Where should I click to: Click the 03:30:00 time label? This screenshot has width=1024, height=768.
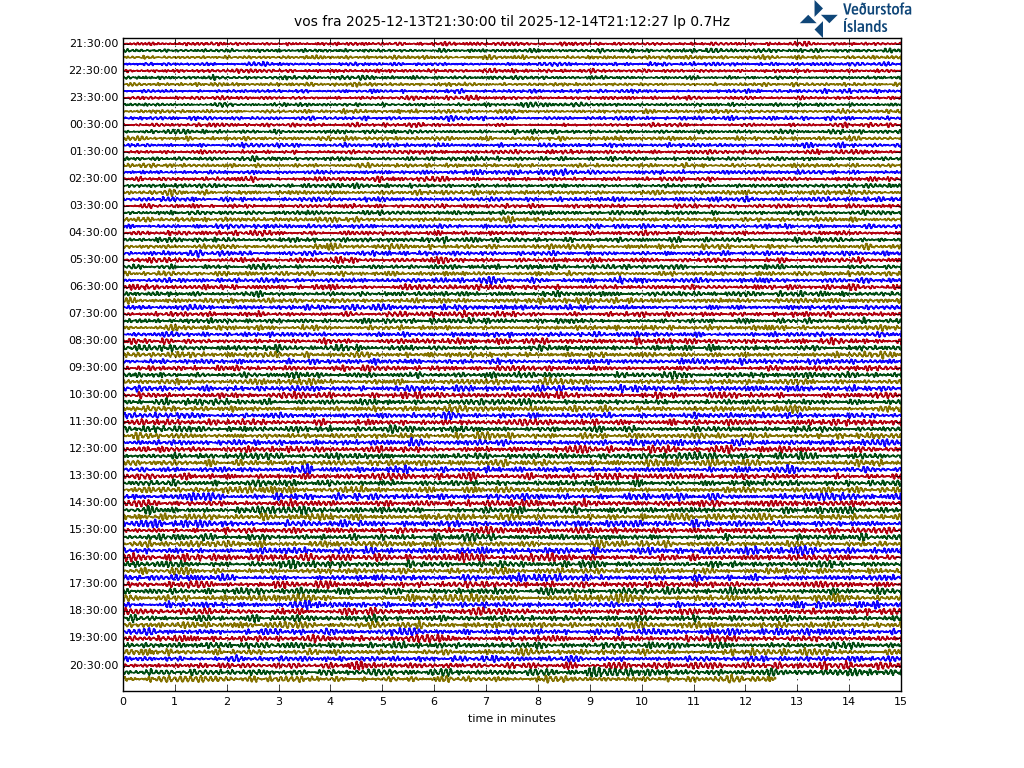94,206
